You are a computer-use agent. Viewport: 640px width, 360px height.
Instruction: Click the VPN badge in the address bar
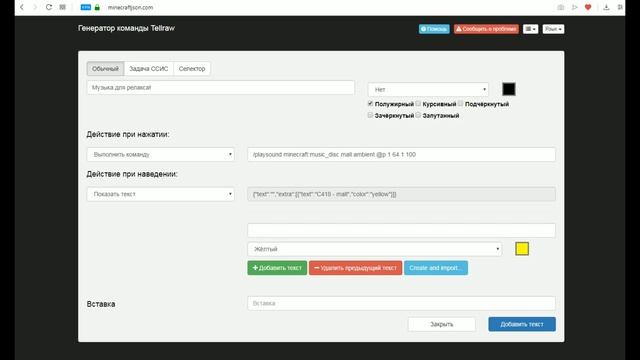coord(86,7)
